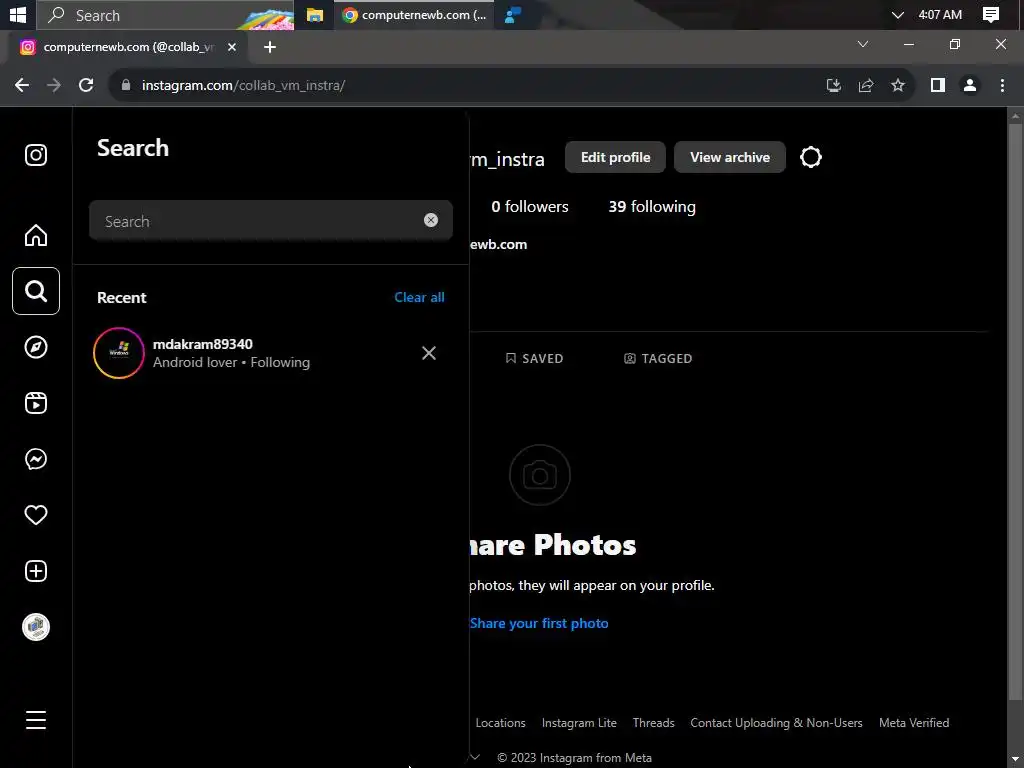Remove mdakram89340 from recent searches

429,353
